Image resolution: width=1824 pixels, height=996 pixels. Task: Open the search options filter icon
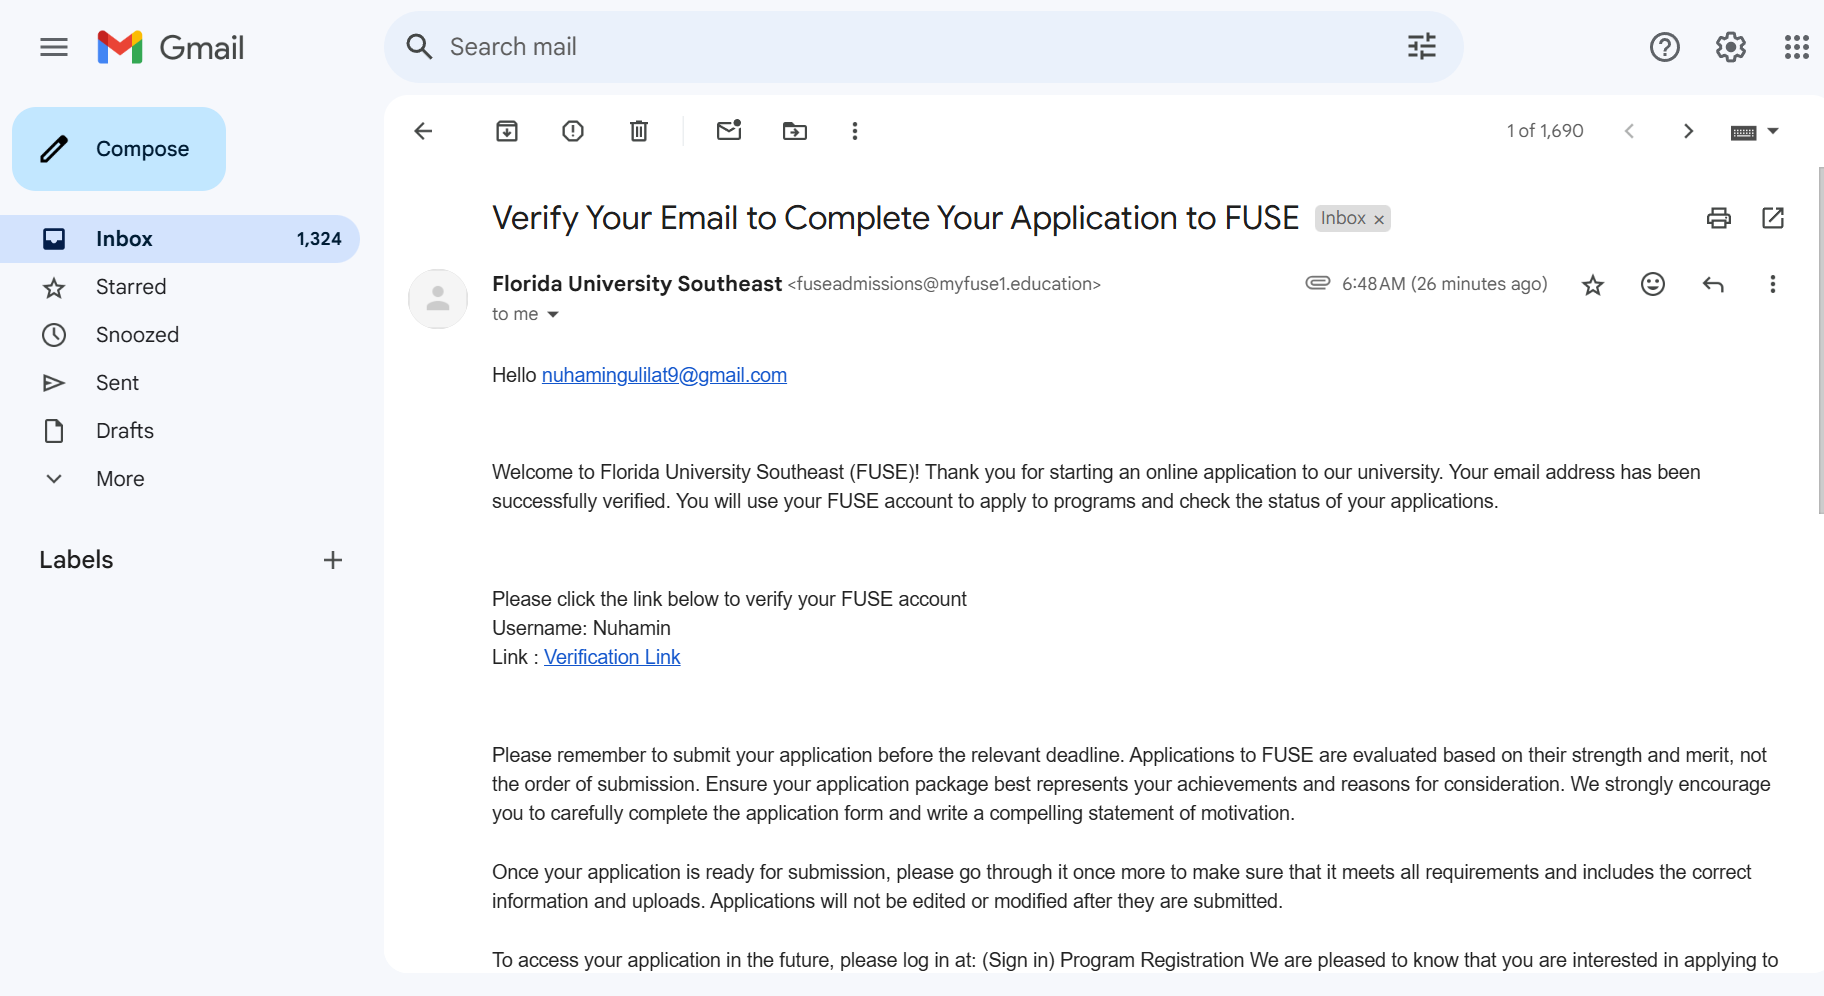click(1421, 47)
